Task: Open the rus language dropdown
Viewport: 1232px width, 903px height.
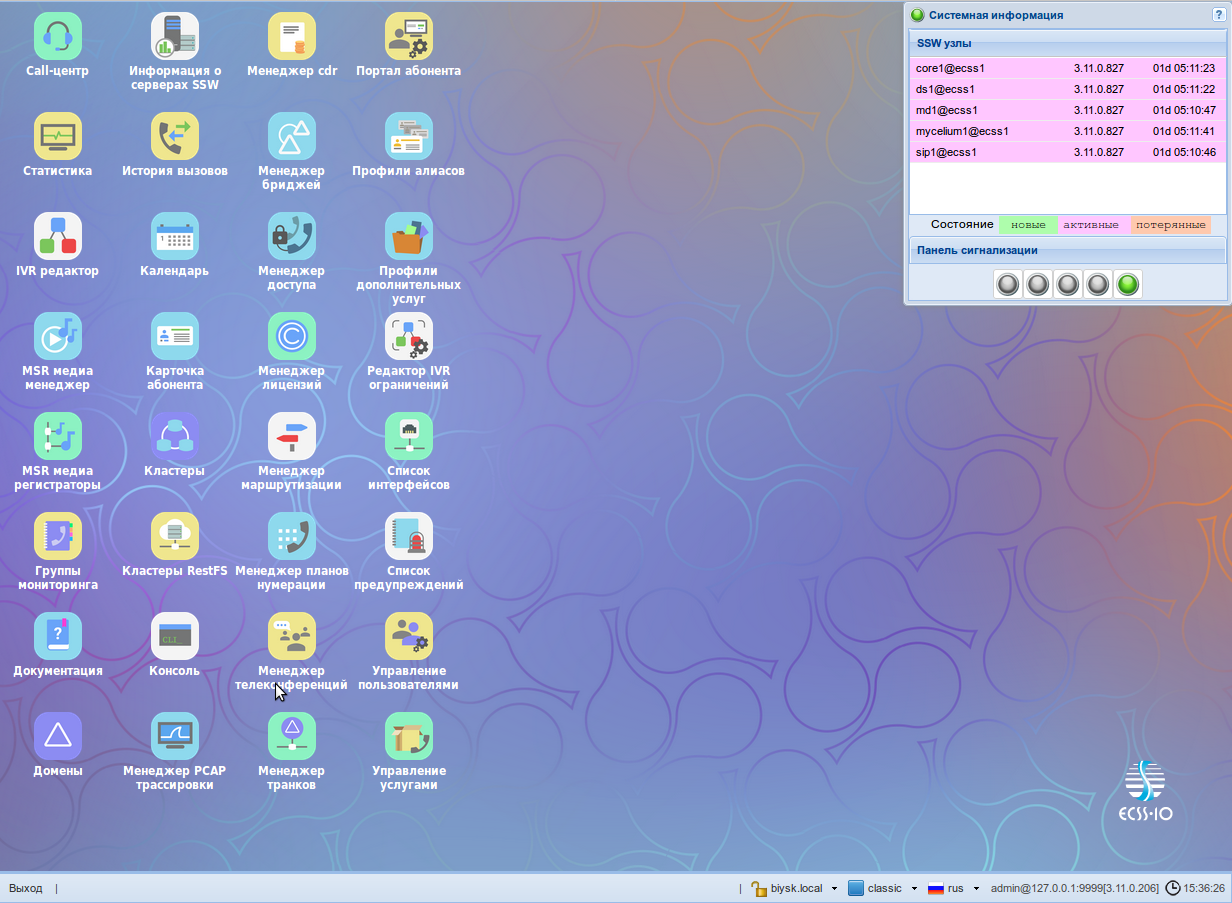Action: tap(954, 888)
